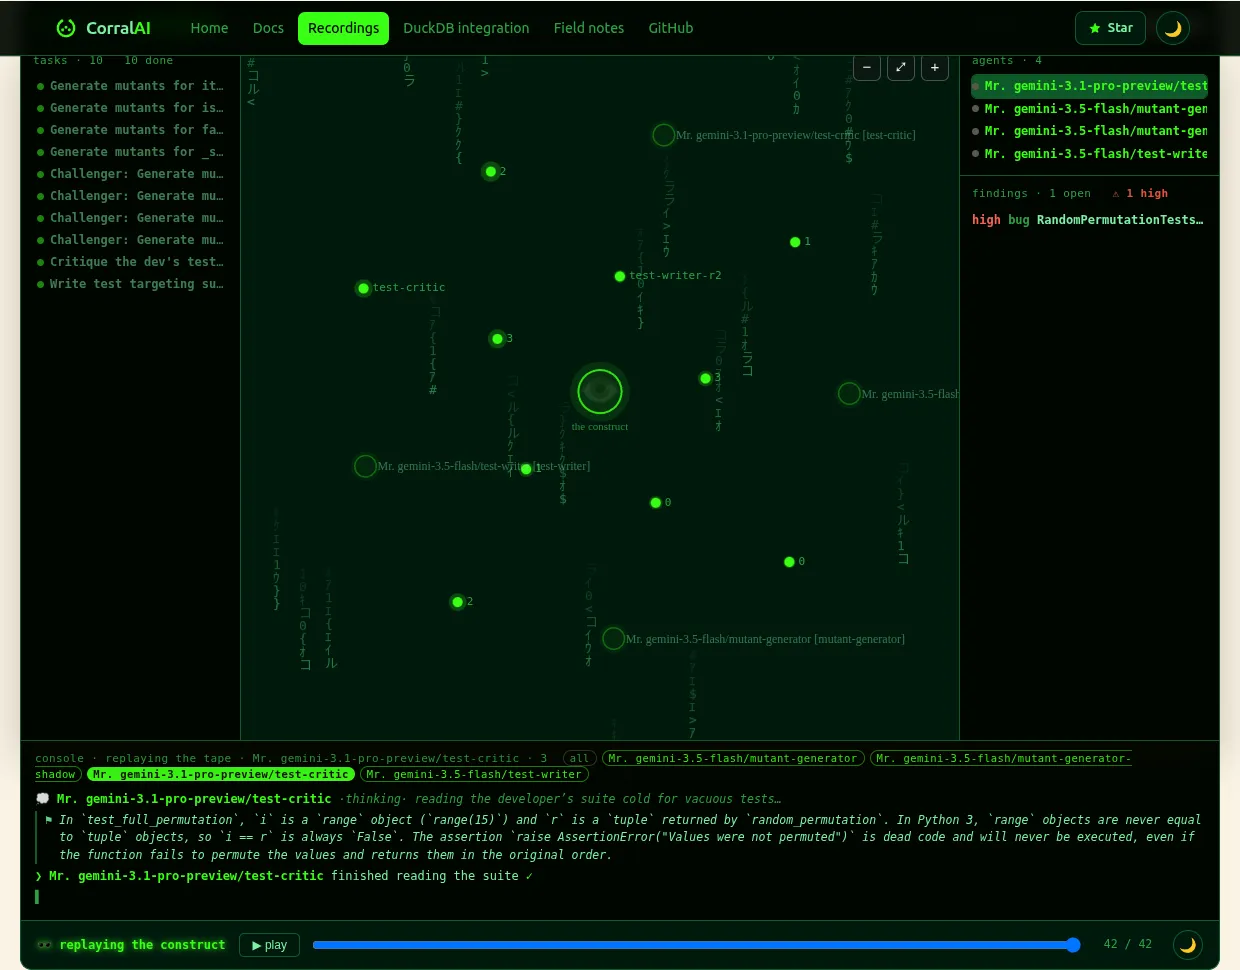Open DuckDB integration page
This screenshot has height=970, width=1240.
466,28
